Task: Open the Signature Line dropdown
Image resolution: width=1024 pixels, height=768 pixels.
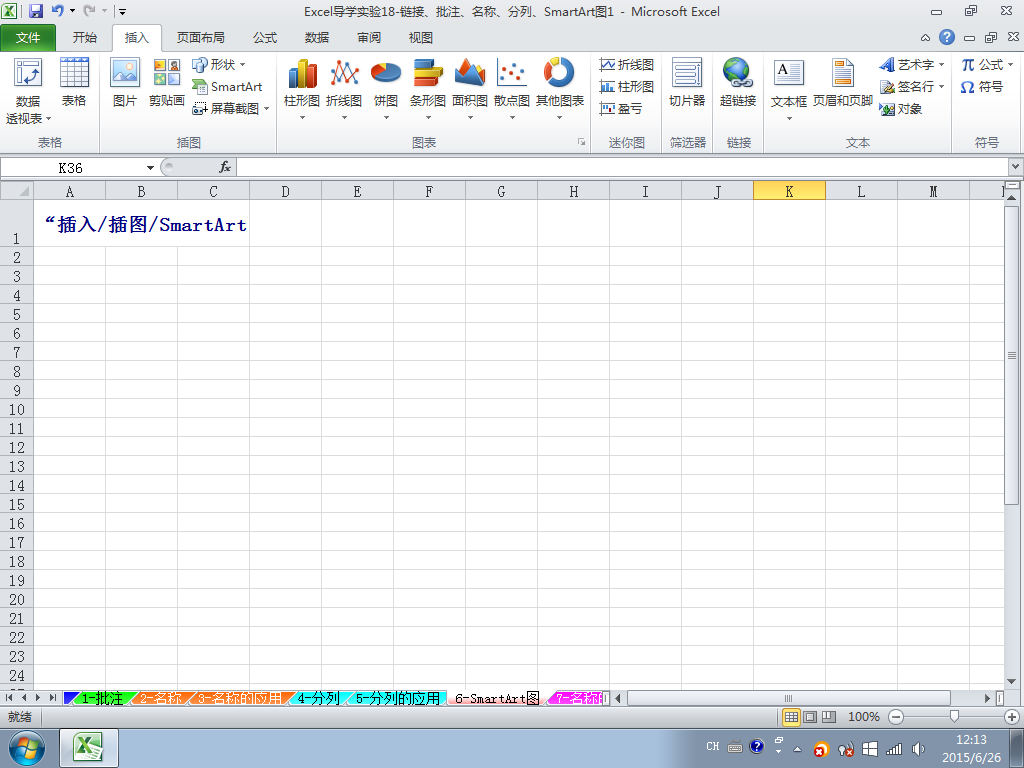Action: point(941,86)
